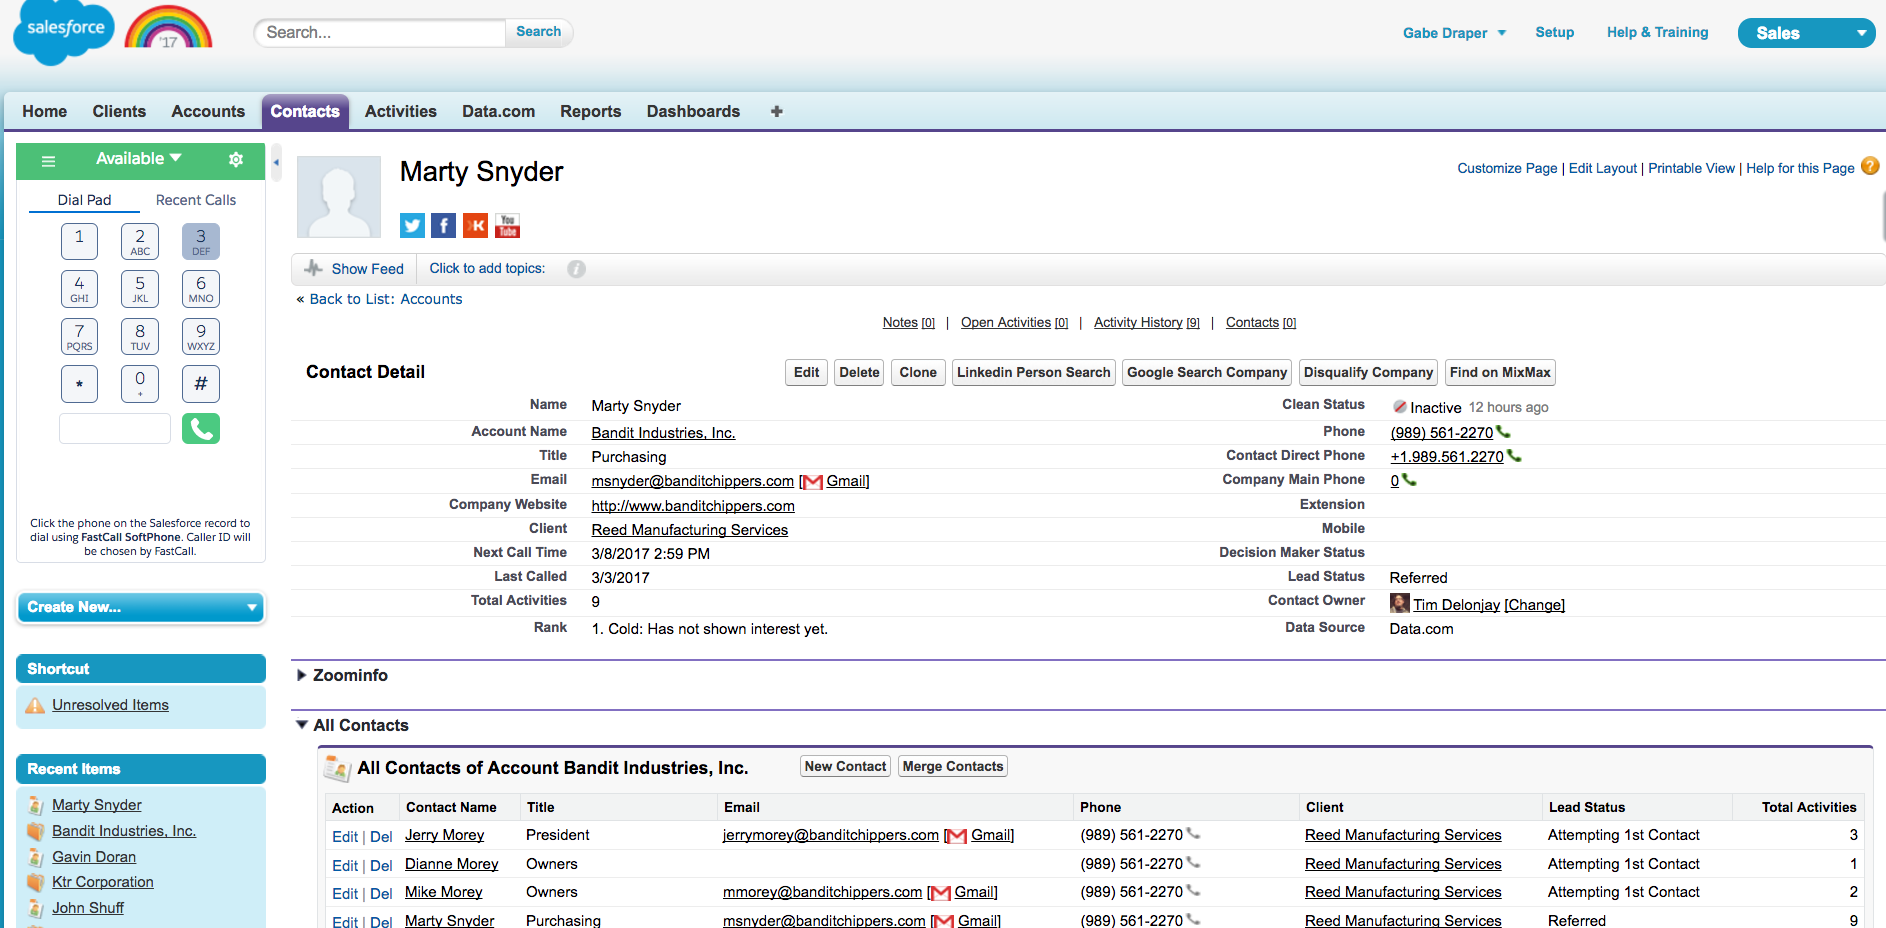Click Find on MixMax button
This screenshot has width=1886, height=928.
1500,373
